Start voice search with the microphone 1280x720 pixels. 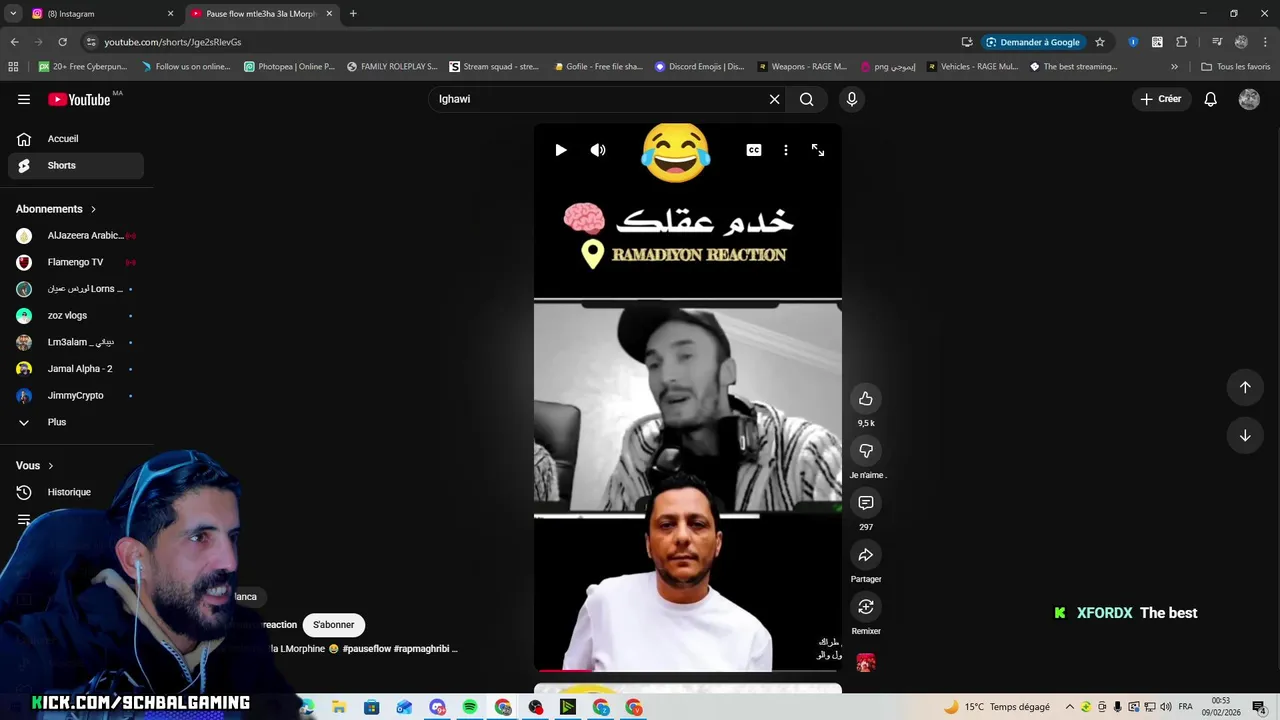coord(852,99)
